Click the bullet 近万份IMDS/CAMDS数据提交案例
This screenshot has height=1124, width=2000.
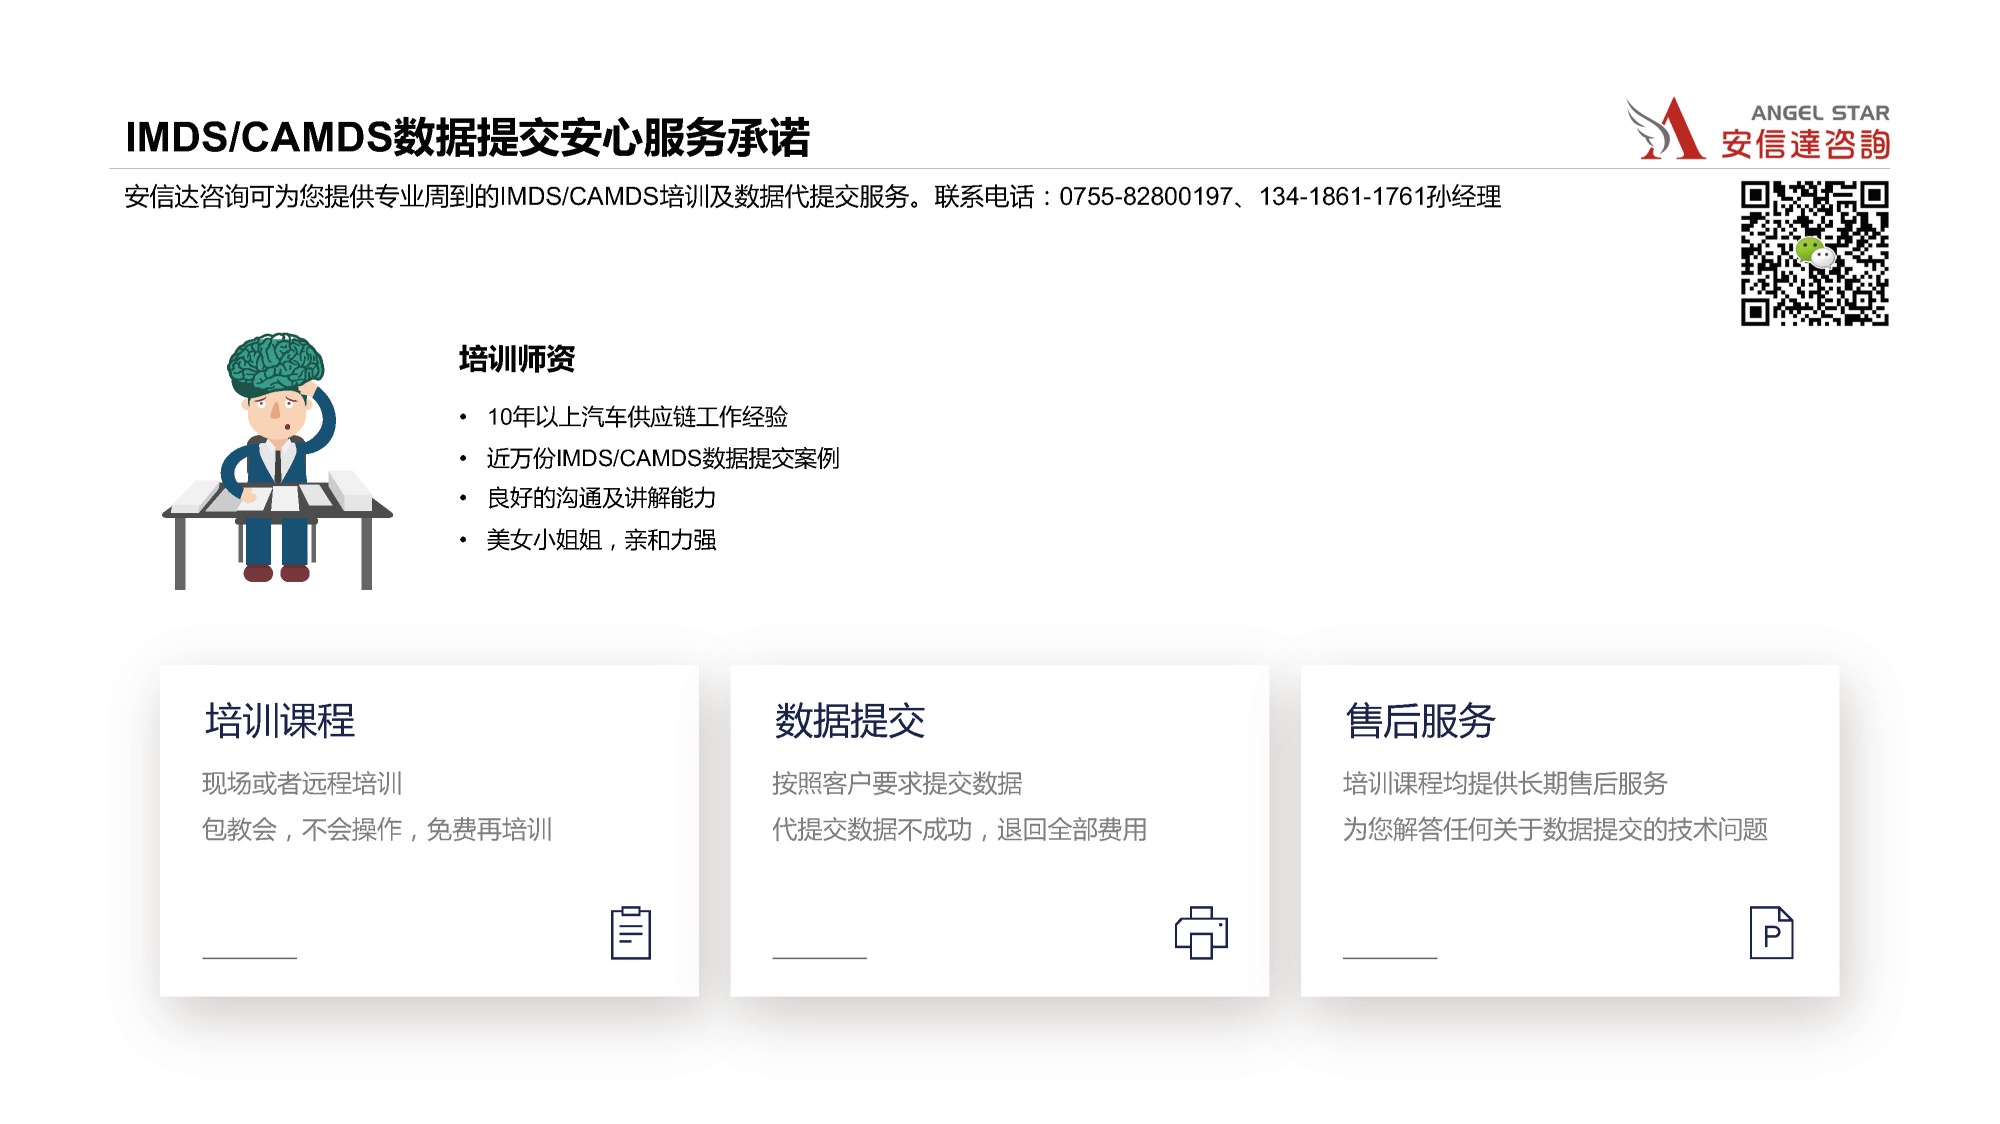click(x=663, y=458)
